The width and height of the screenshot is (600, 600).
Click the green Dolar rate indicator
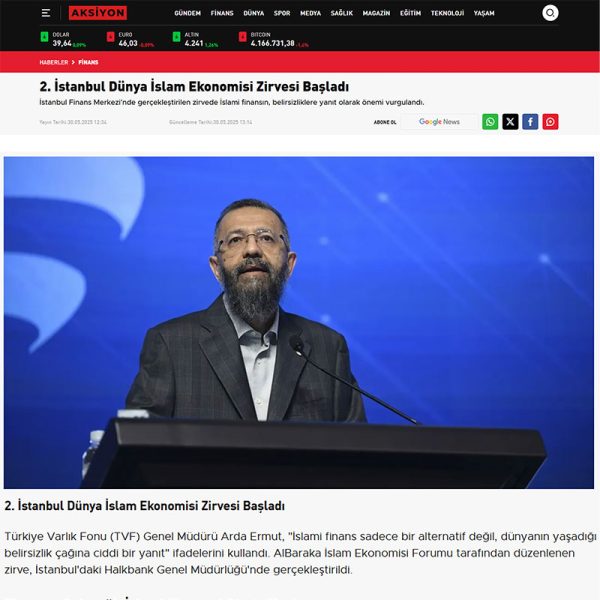pyautogui.click(x=45, y=37)
